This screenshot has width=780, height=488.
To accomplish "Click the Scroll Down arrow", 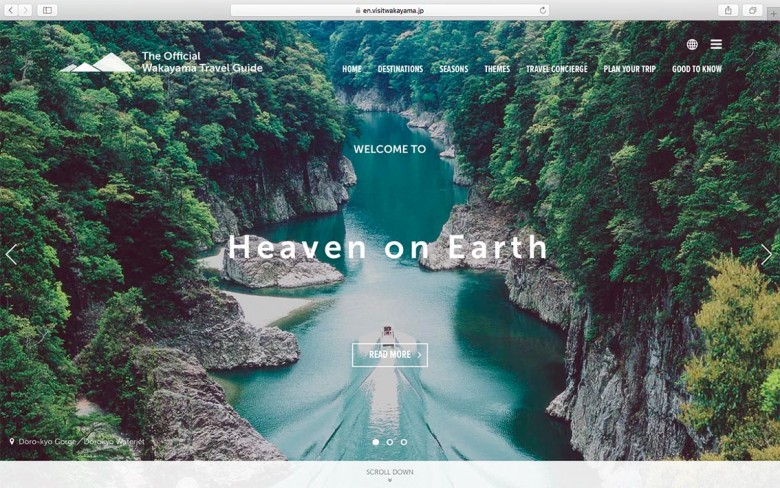I will coord(390,481).
